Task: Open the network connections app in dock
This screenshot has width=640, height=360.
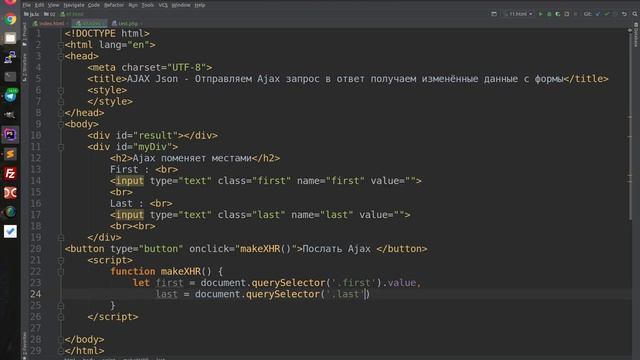Action: (x=10, y=58)
